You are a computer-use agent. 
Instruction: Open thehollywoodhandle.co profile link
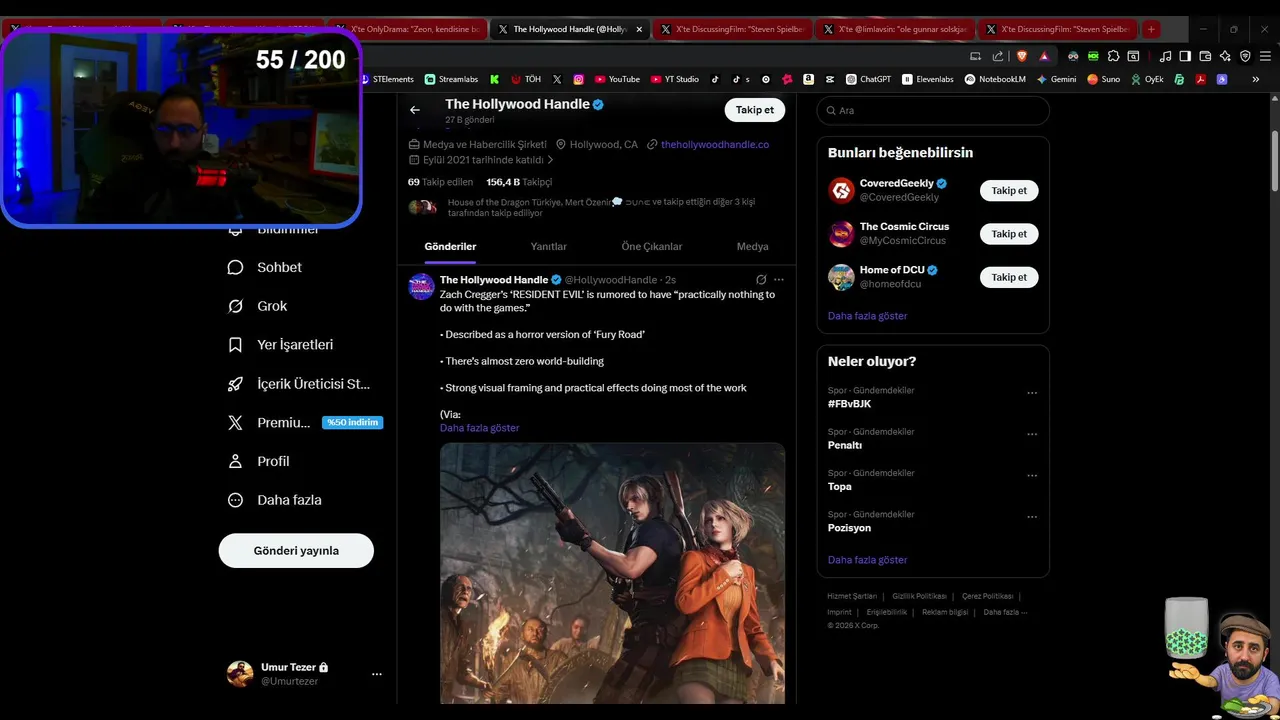click(x=715, y=144)
